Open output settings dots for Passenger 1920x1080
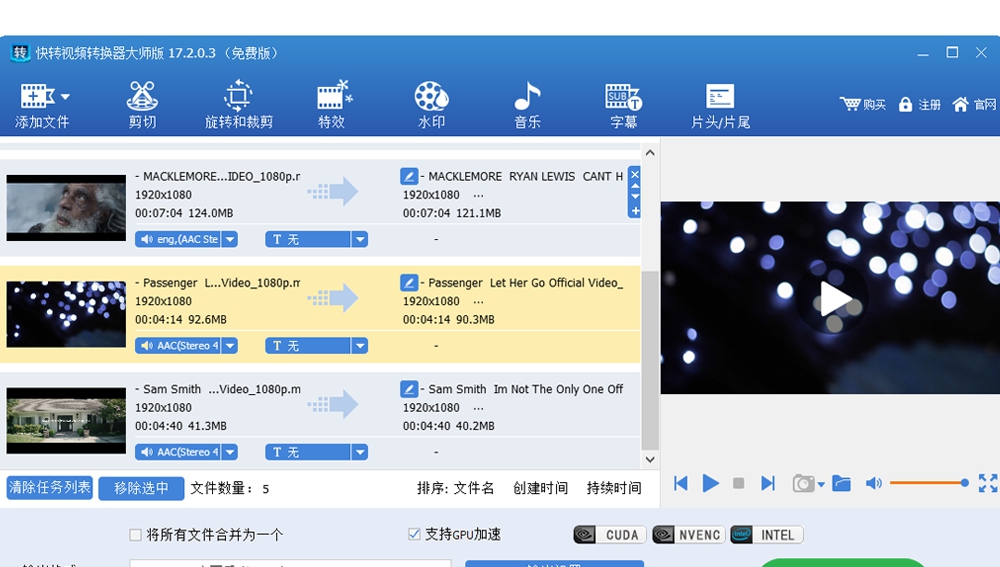 click(478, 302)
